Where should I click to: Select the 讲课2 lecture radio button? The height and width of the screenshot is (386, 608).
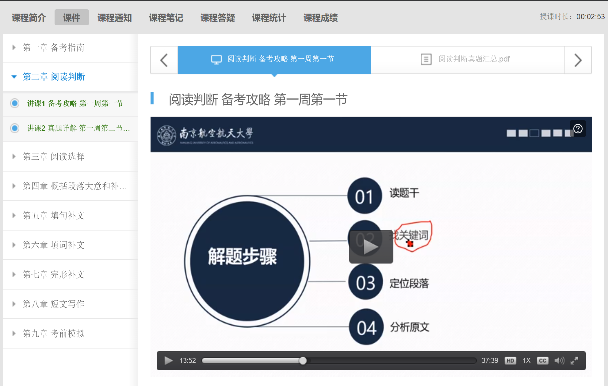(15, 128)
